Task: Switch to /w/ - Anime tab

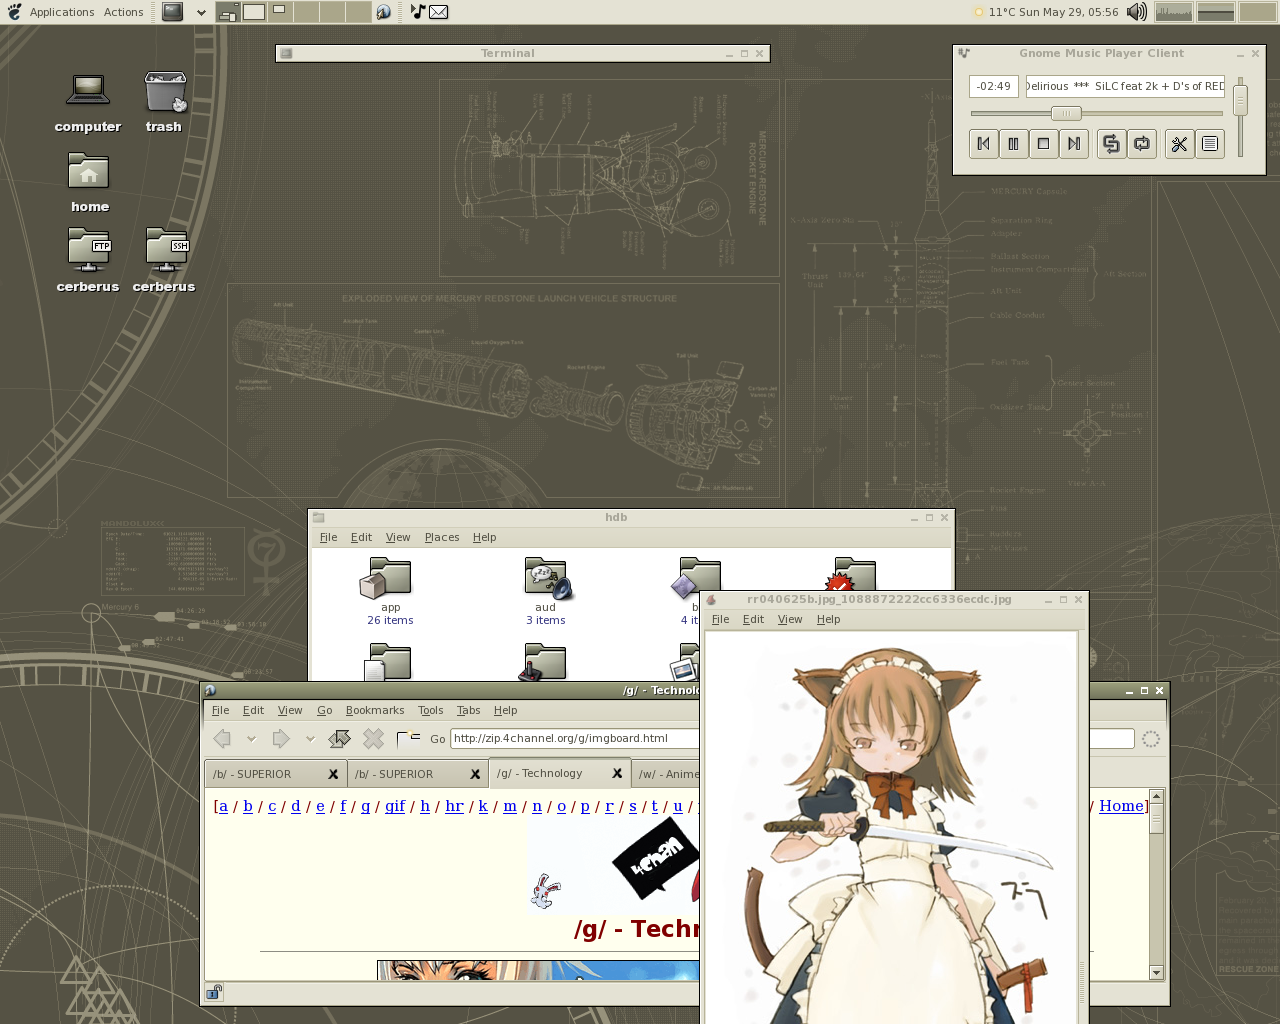Action: click(x=666, y=773)
